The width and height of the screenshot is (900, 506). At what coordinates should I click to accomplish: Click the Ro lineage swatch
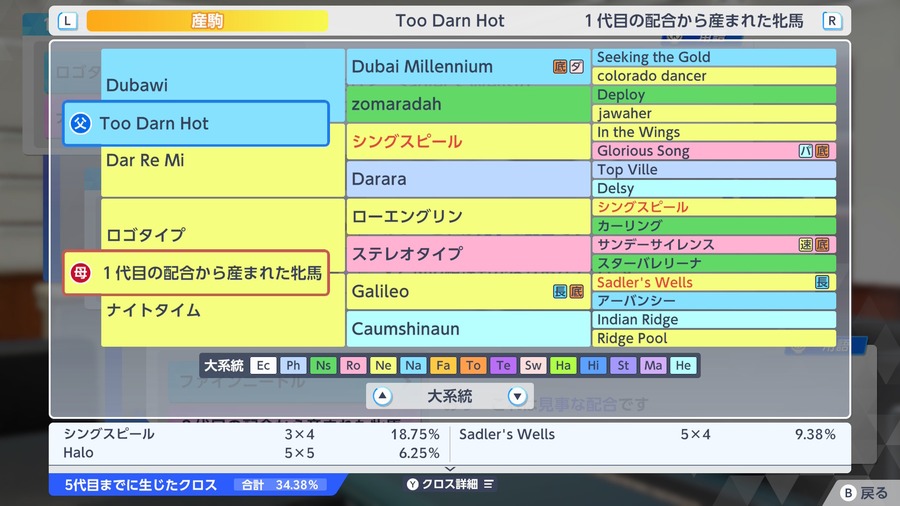[353, 365]
